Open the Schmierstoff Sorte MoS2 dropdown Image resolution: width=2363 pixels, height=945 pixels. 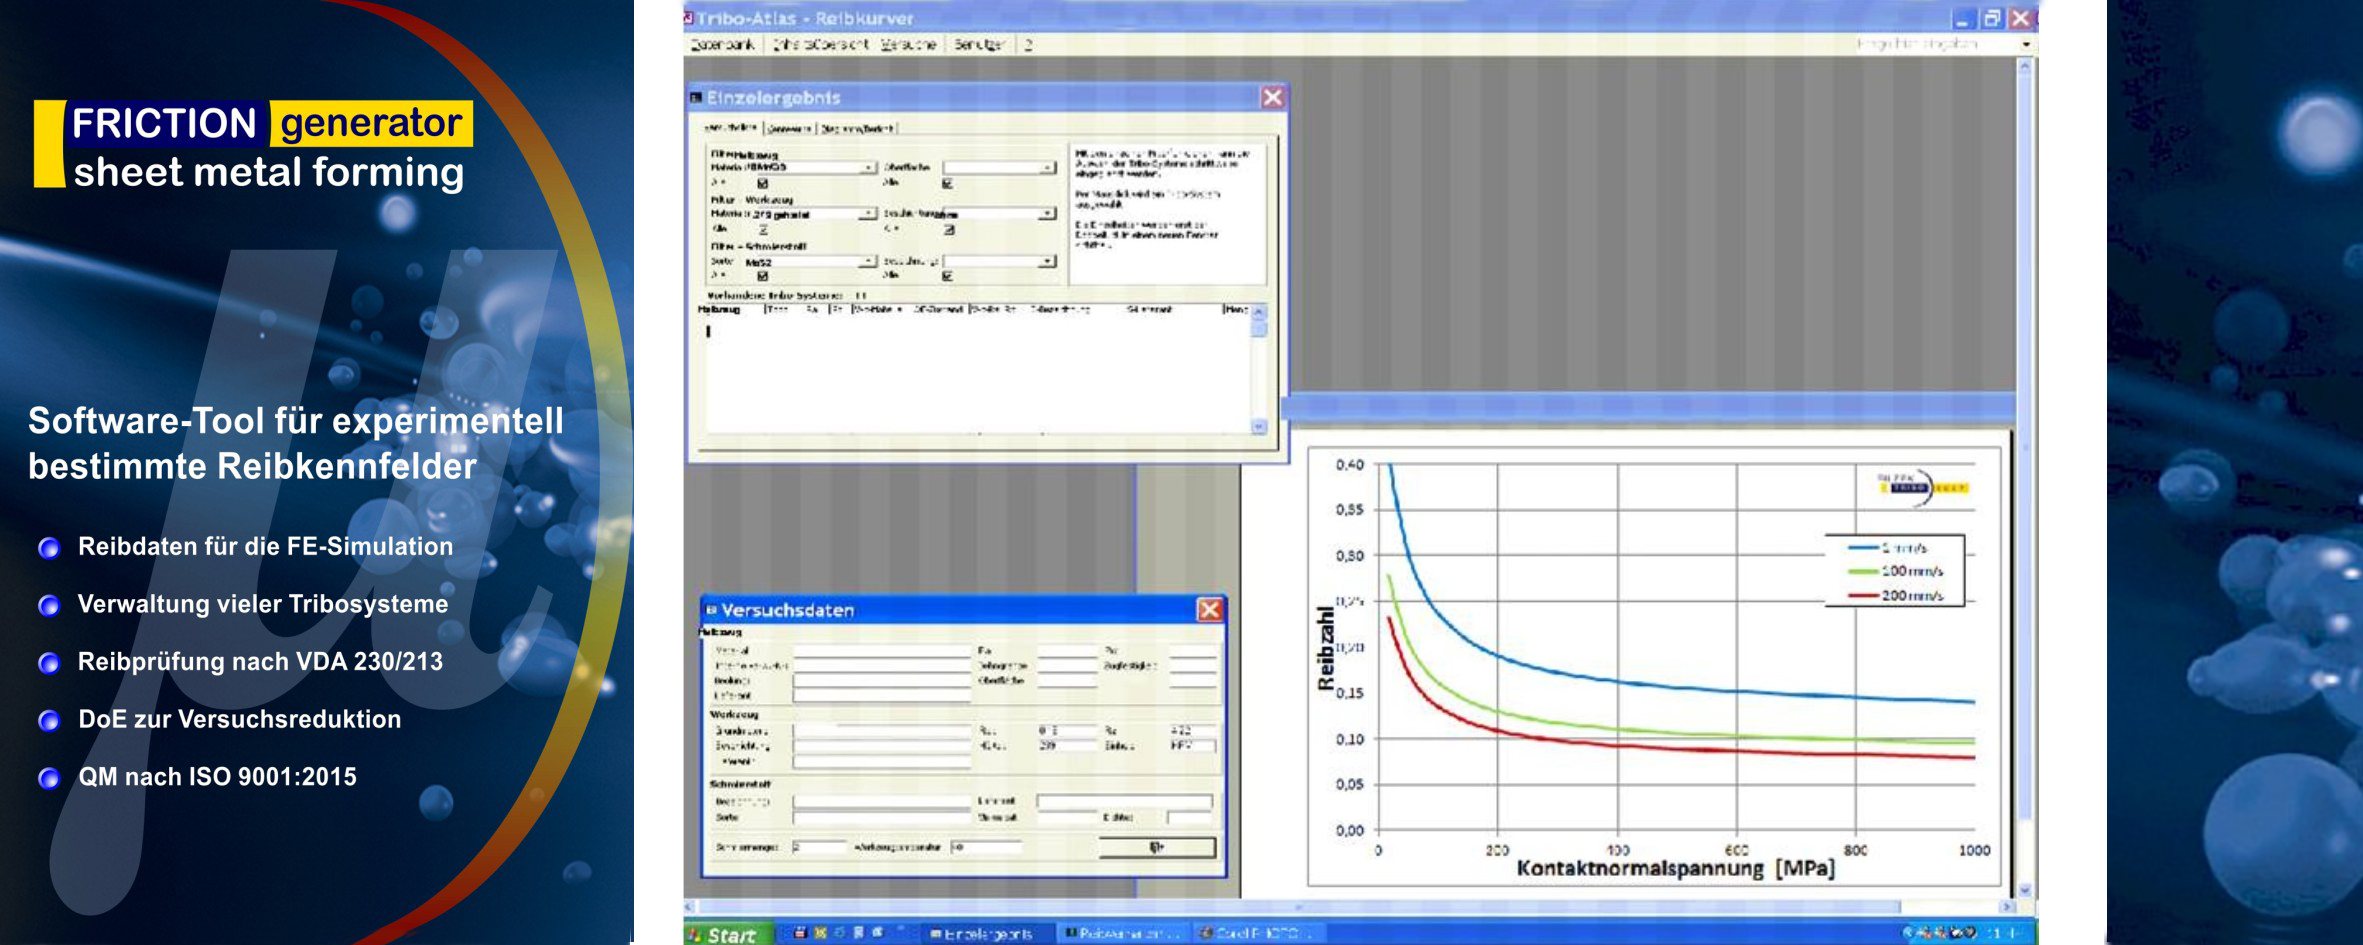868,261
